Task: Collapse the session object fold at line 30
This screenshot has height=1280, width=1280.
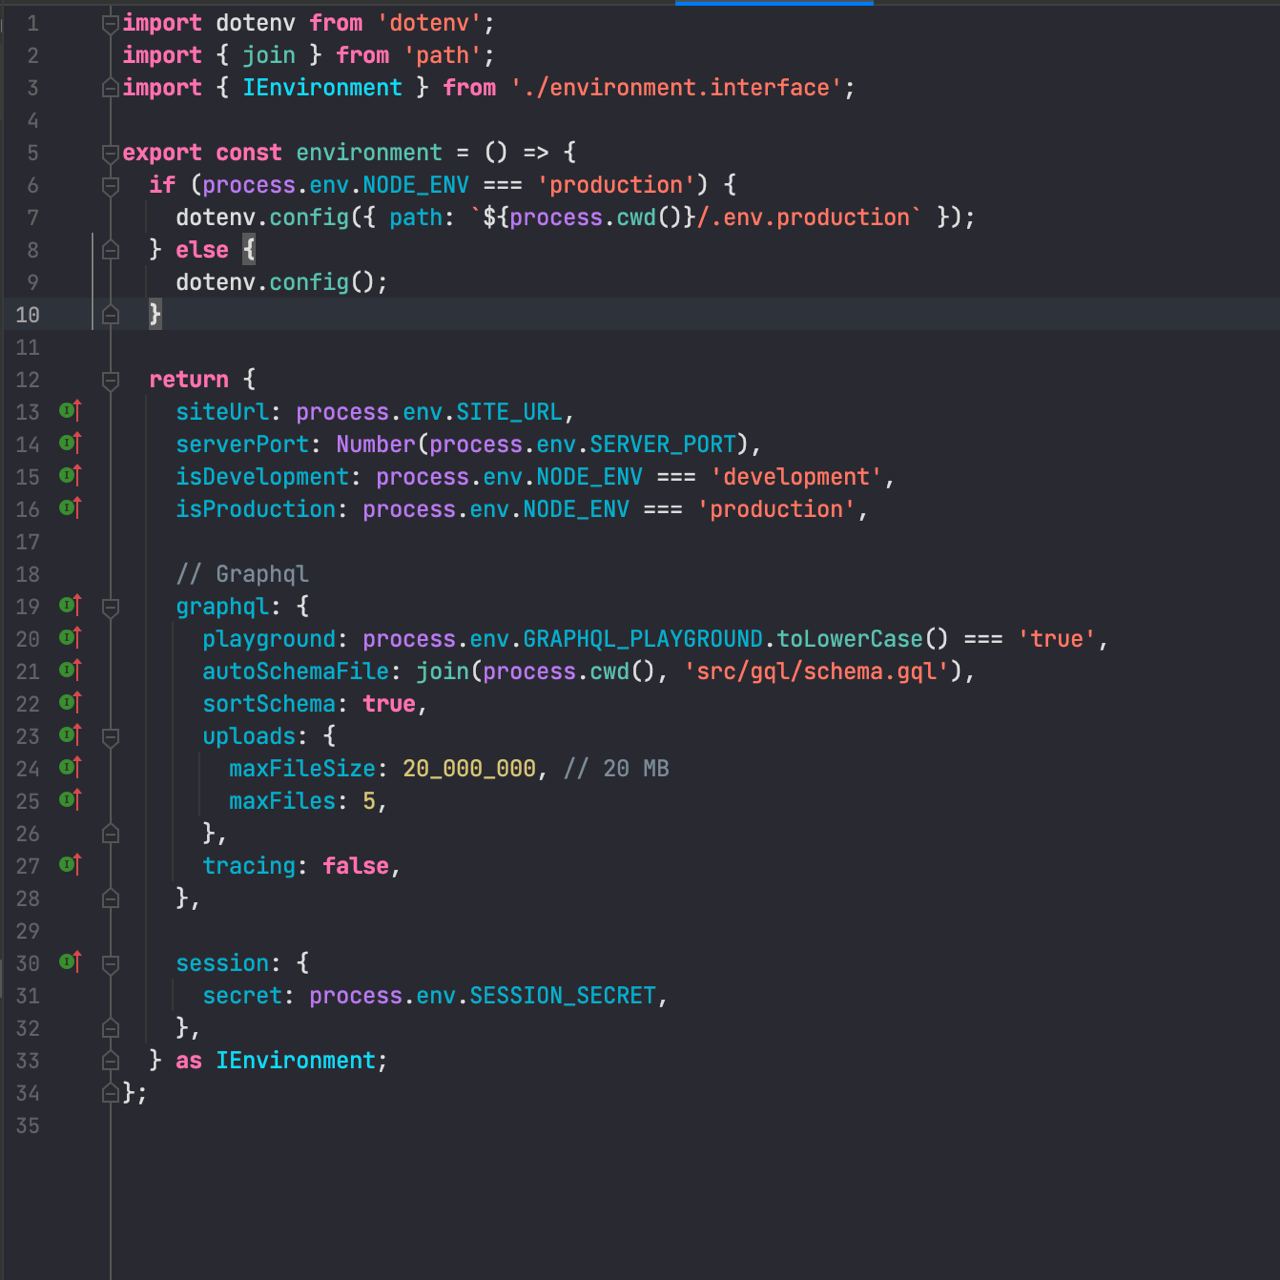Action: 111,965
